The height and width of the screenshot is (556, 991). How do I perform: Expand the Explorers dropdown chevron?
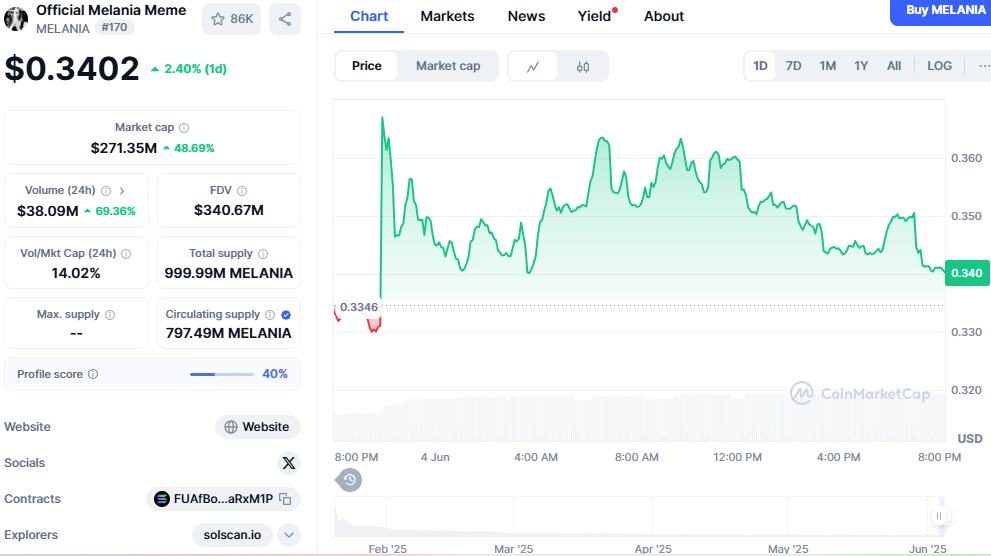tap(289, 535)
